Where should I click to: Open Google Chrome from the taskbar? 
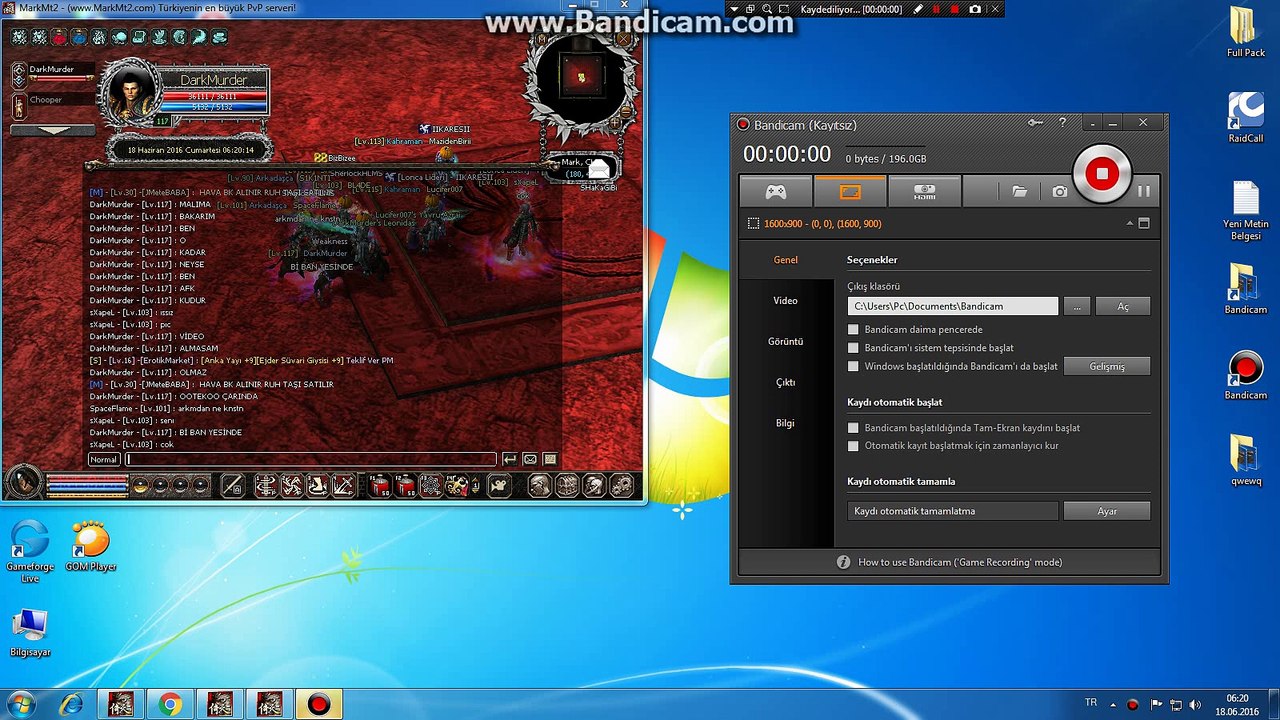(169, 704)
